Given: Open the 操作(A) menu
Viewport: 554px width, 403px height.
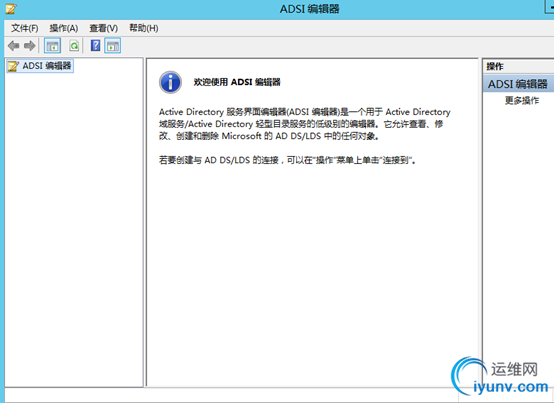Looking at the screenshot, I should click(x=64, y=28).
